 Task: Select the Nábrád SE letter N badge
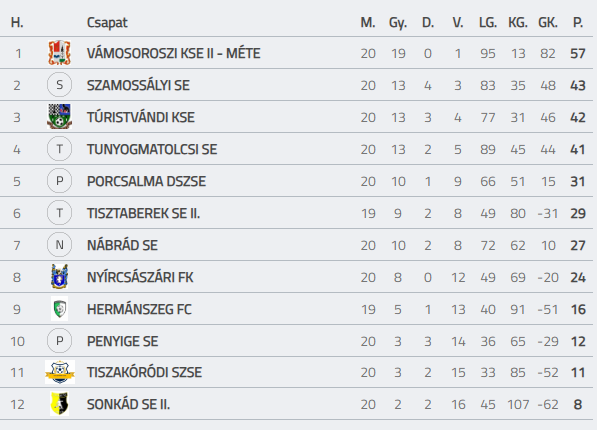[59, 245]
